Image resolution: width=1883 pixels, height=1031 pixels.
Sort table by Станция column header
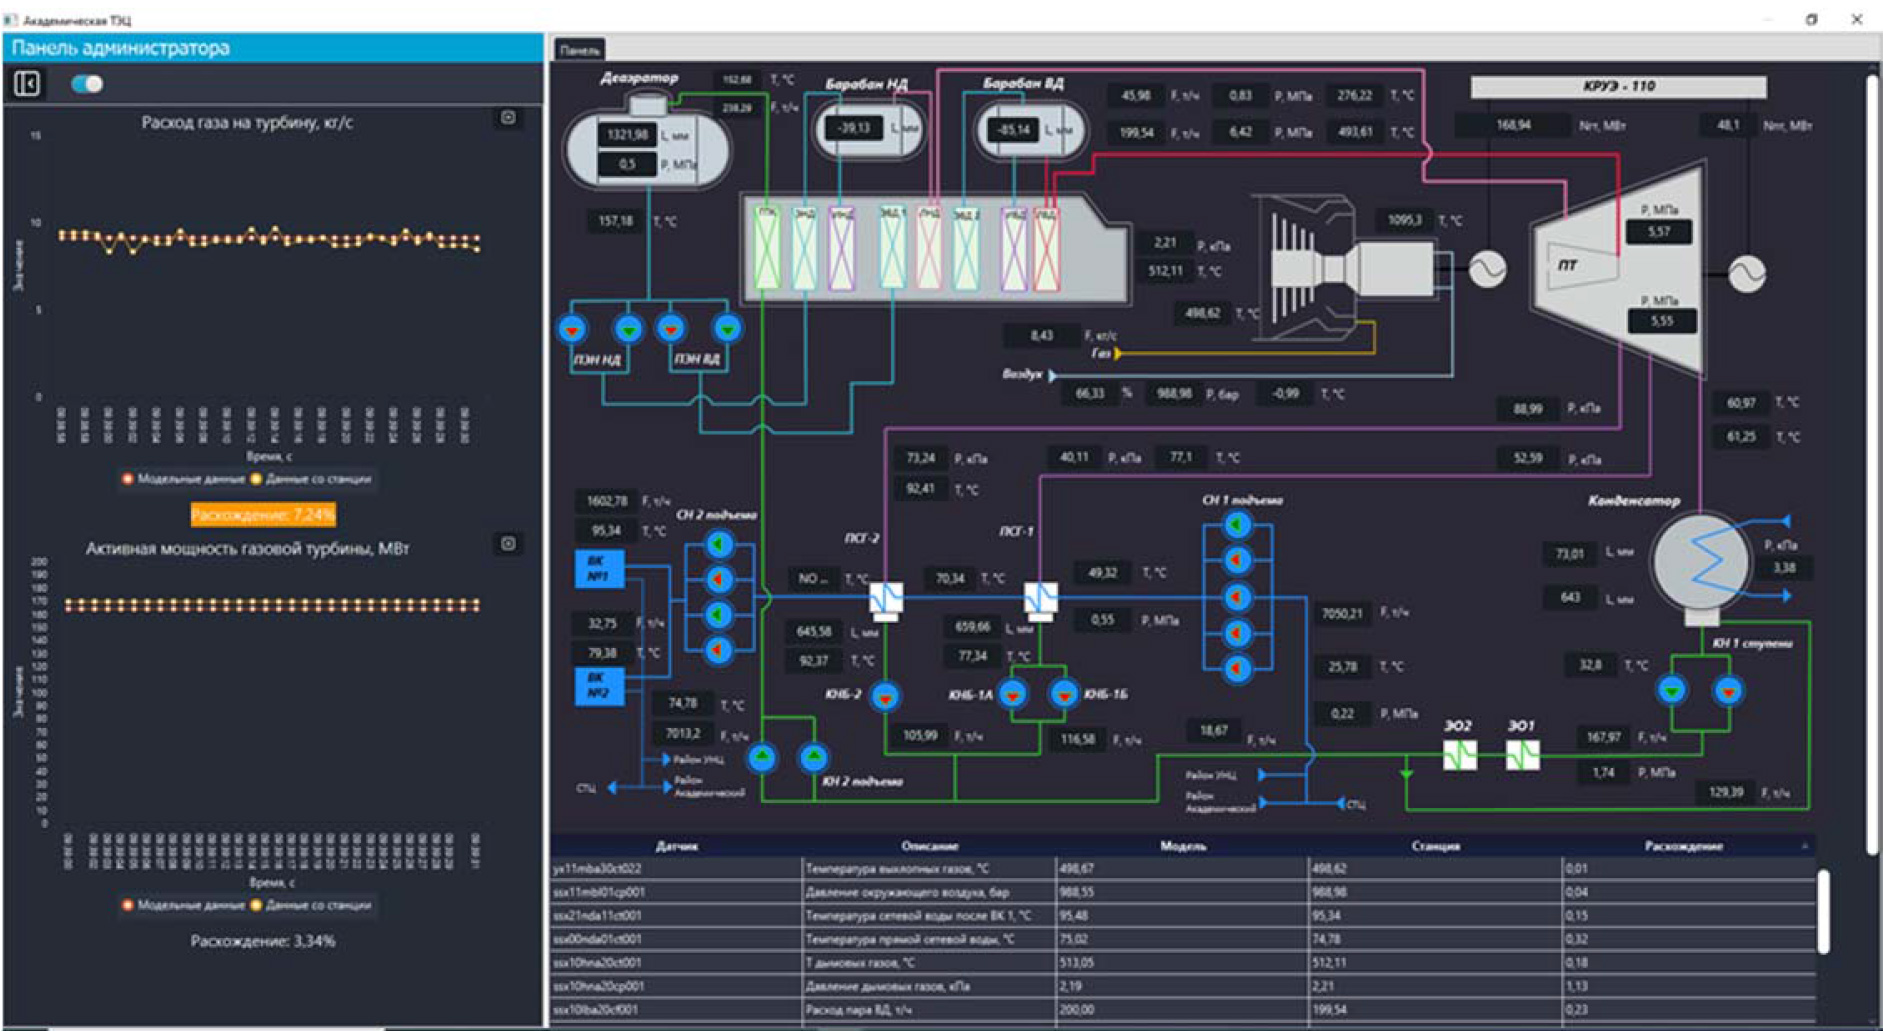pos(1435,846)
